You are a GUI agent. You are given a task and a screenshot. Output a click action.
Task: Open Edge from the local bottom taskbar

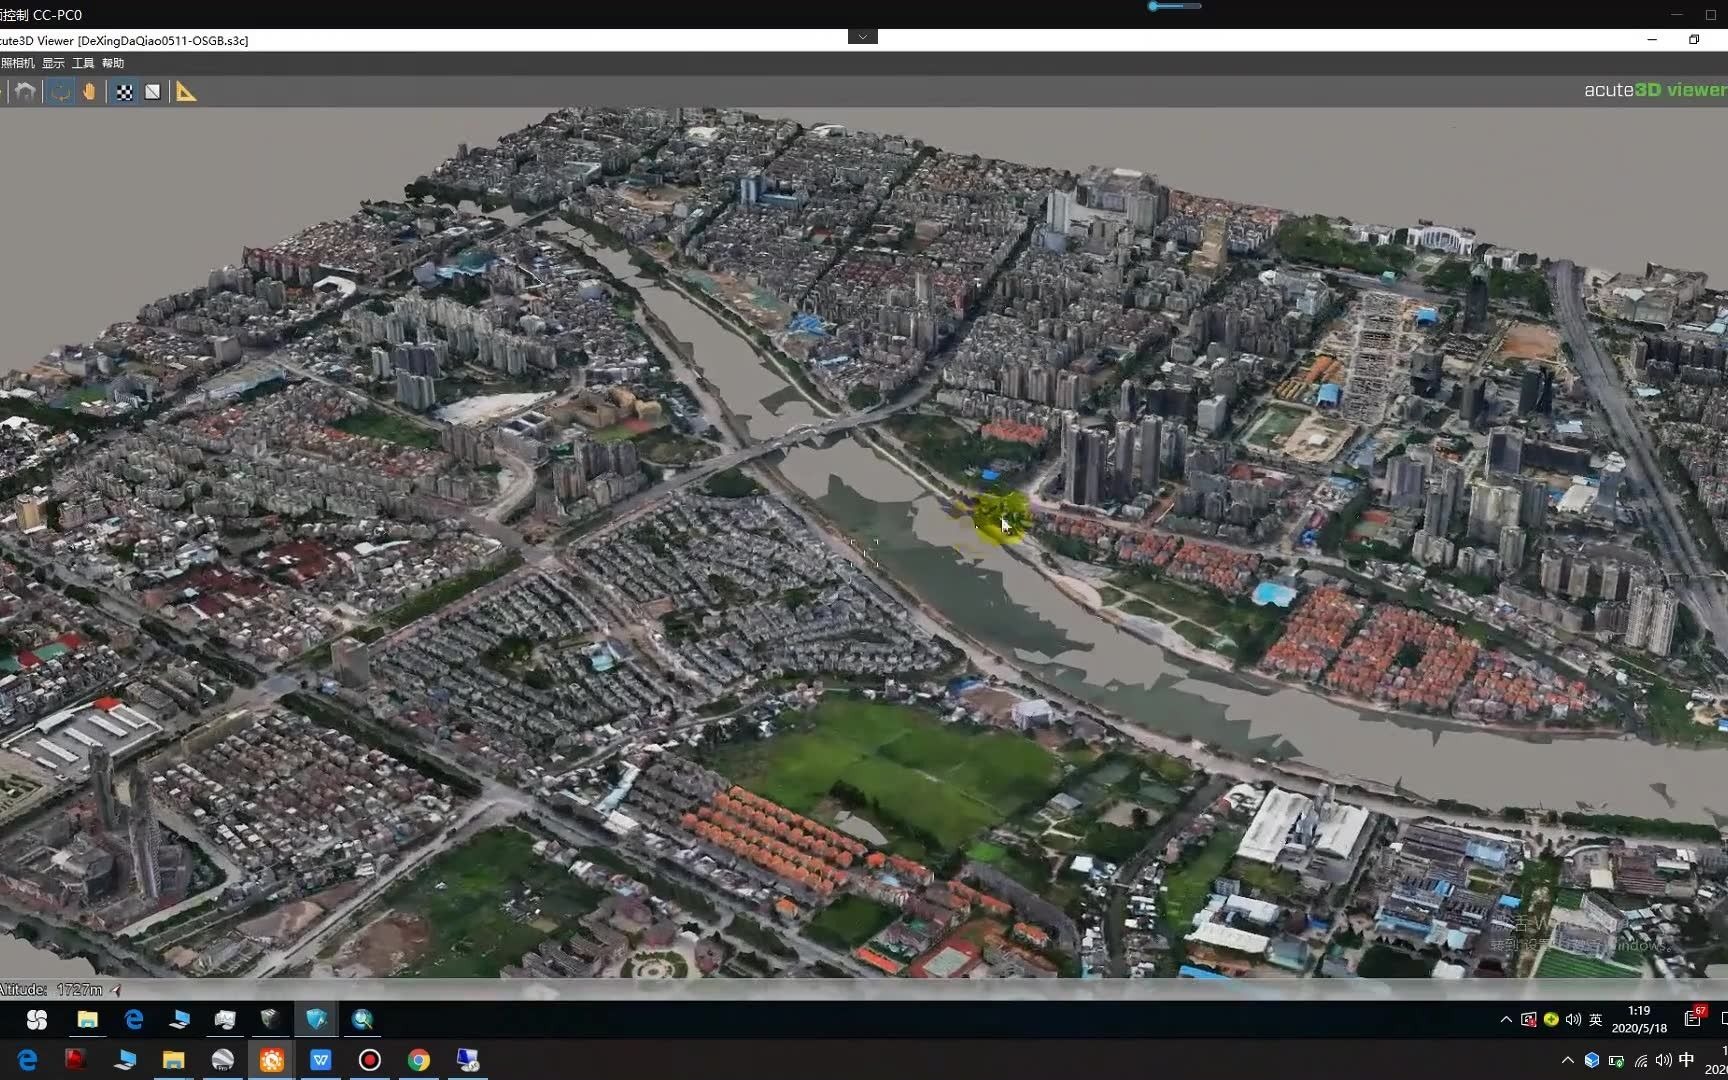(x=27, y=1060)
